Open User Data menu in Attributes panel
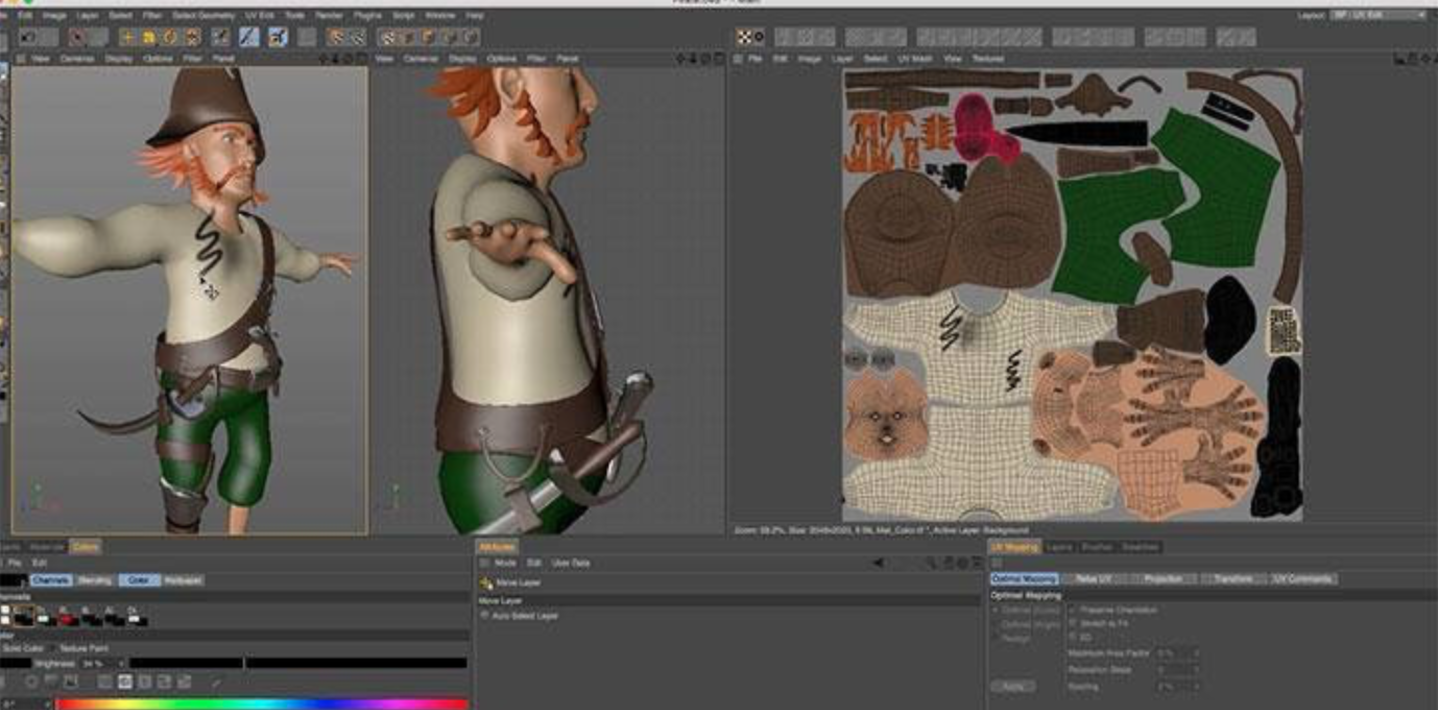The height and width of the screenshot is (710, 1438). click(571, 563)
